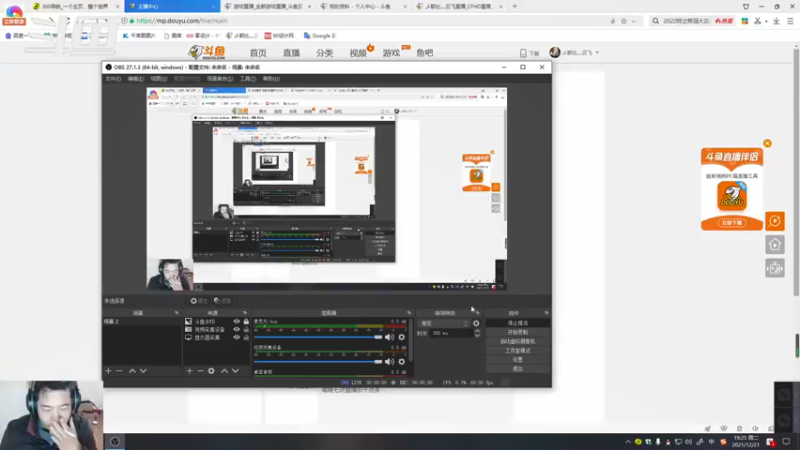Viewport: 800px width, 450px height.
Task: Open 麦克风/Aux audio settings gear
Action: (x=402, y=337)
